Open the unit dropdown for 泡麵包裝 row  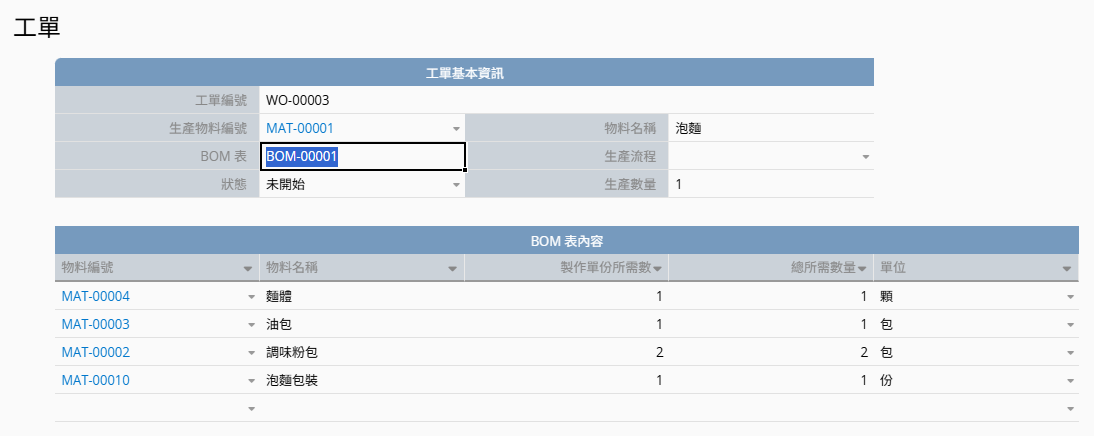pyautogui.click(x=1070, y=381)
